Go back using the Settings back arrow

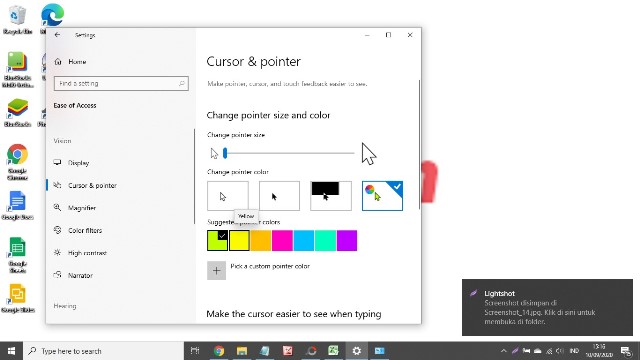[x=57, y=35]
